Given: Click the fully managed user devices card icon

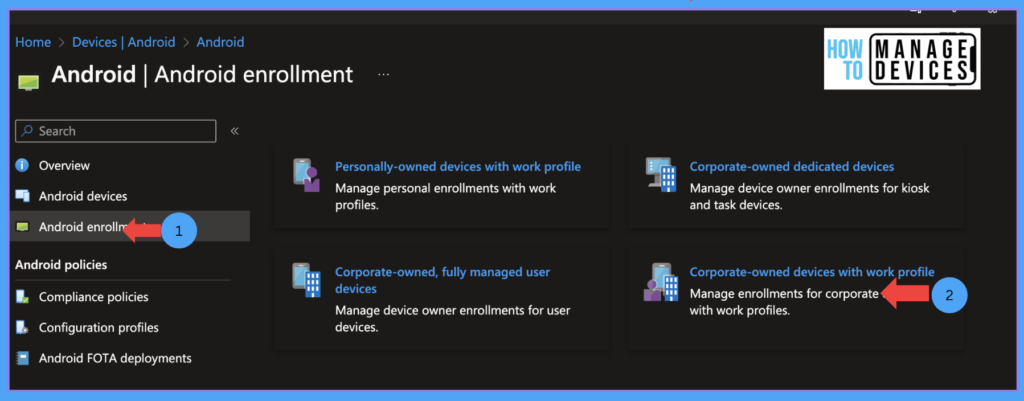Looking at the screenshot, I should click(306, 280).
